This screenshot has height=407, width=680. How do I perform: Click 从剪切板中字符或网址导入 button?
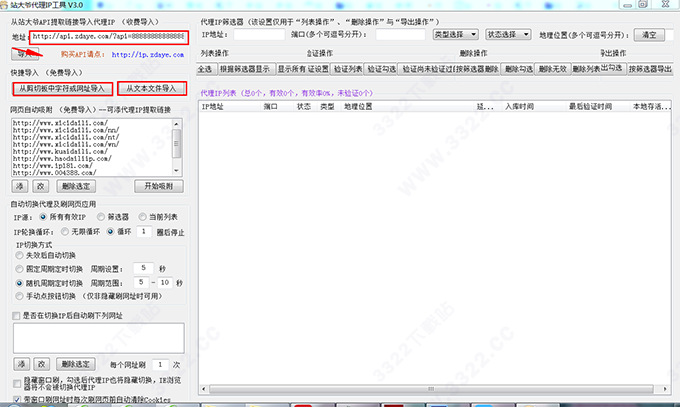(x=62, y=89)
